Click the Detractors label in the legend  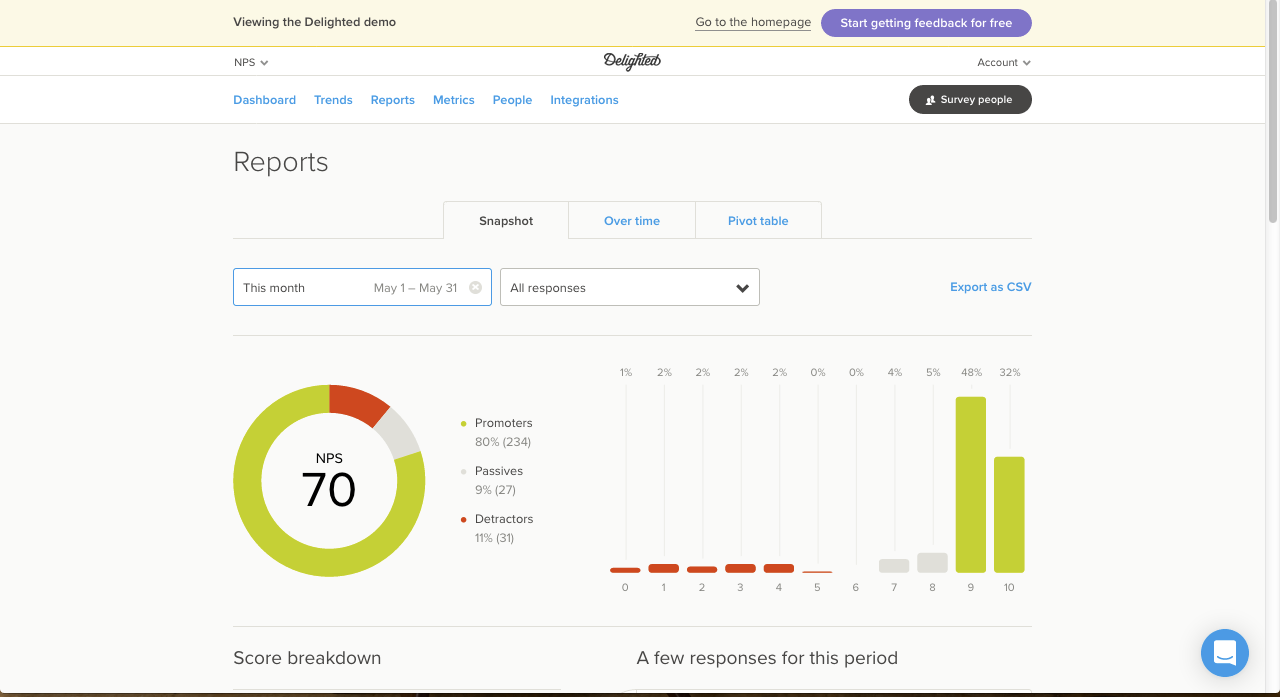pos(504,519)
